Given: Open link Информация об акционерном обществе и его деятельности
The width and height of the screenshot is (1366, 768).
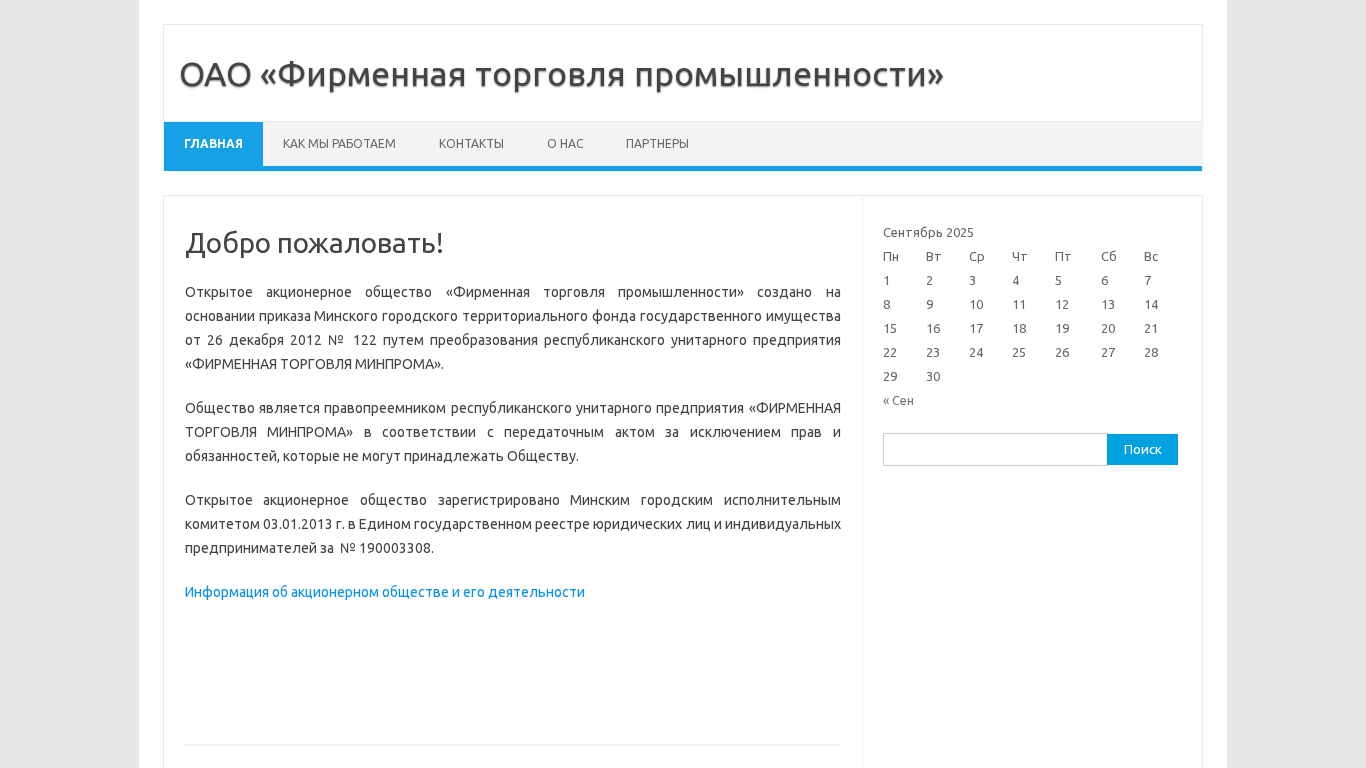Looking at the screenshot, I should [x=385, y=592].
